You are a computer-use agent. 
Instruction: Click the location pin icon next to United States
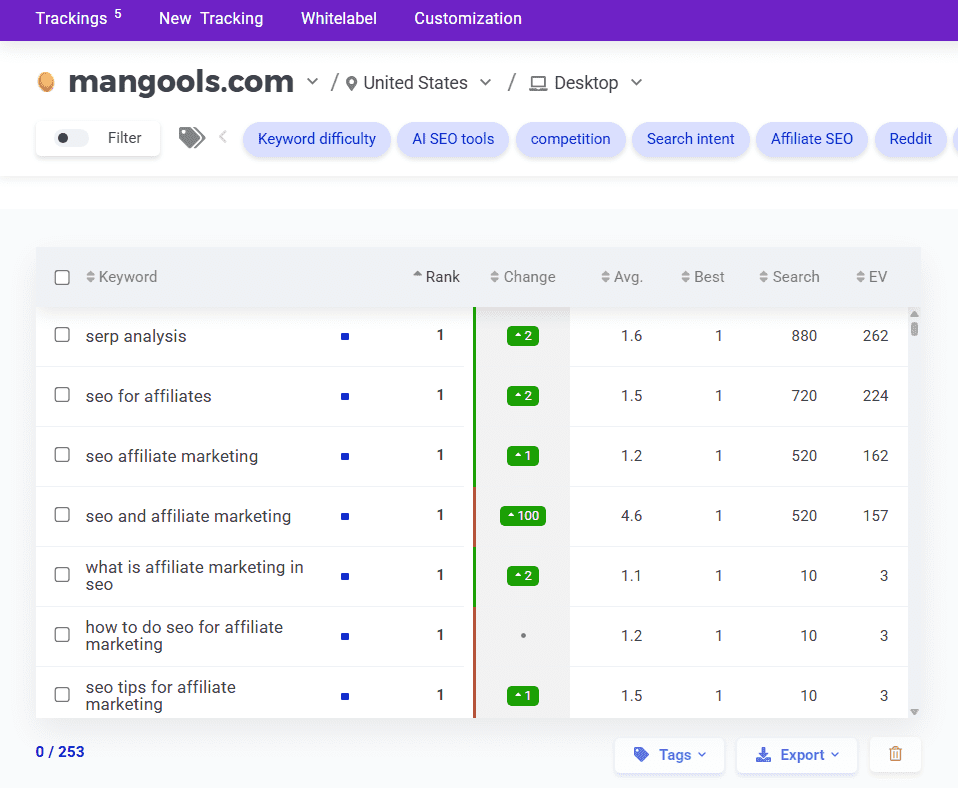351,83
